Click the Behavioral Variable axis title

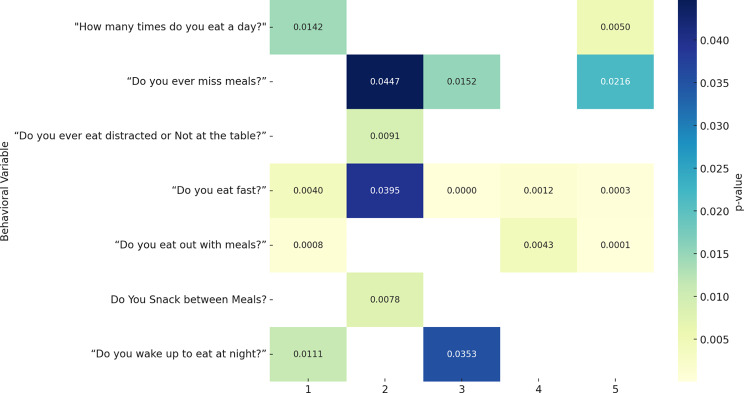(5, 191)
